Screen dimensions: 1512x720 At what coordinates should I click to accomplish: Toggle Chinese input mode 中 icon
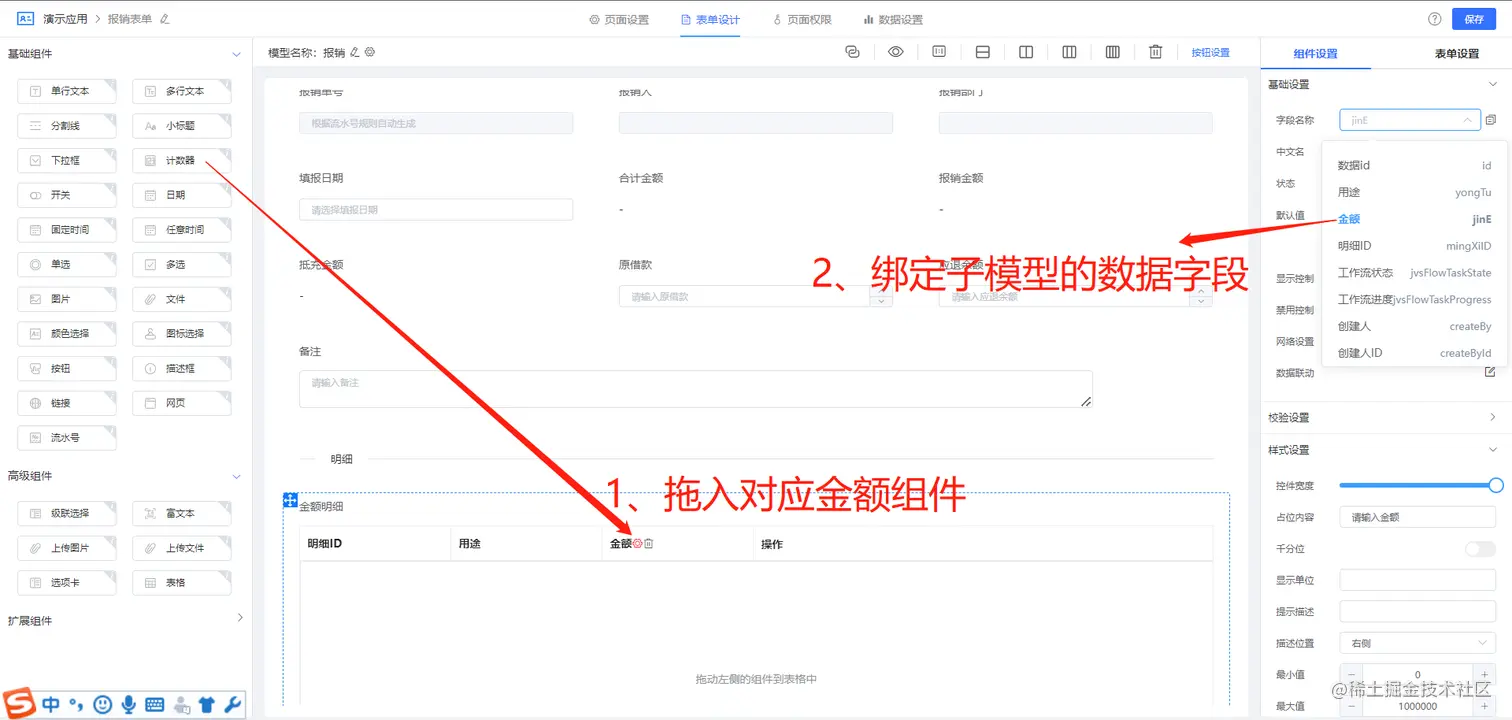(x=50, y=705)
